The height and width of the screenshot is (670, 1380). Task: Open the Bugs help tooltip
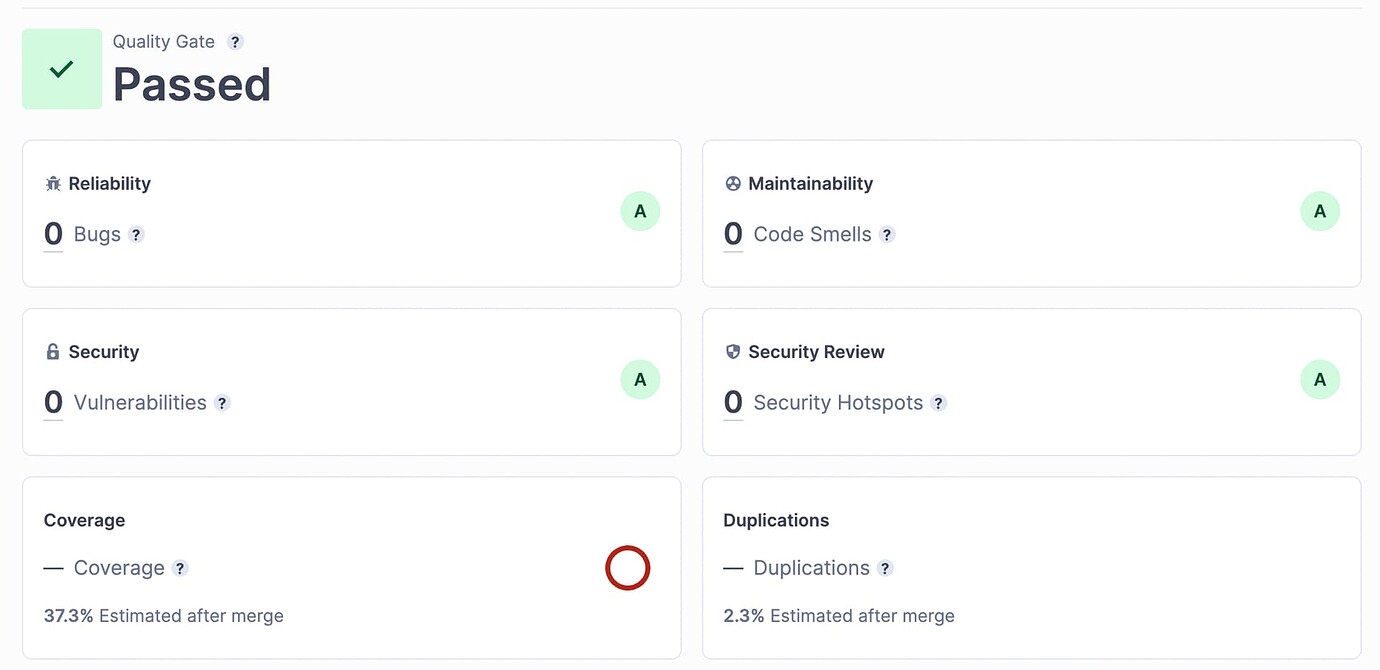pos(137,235)
